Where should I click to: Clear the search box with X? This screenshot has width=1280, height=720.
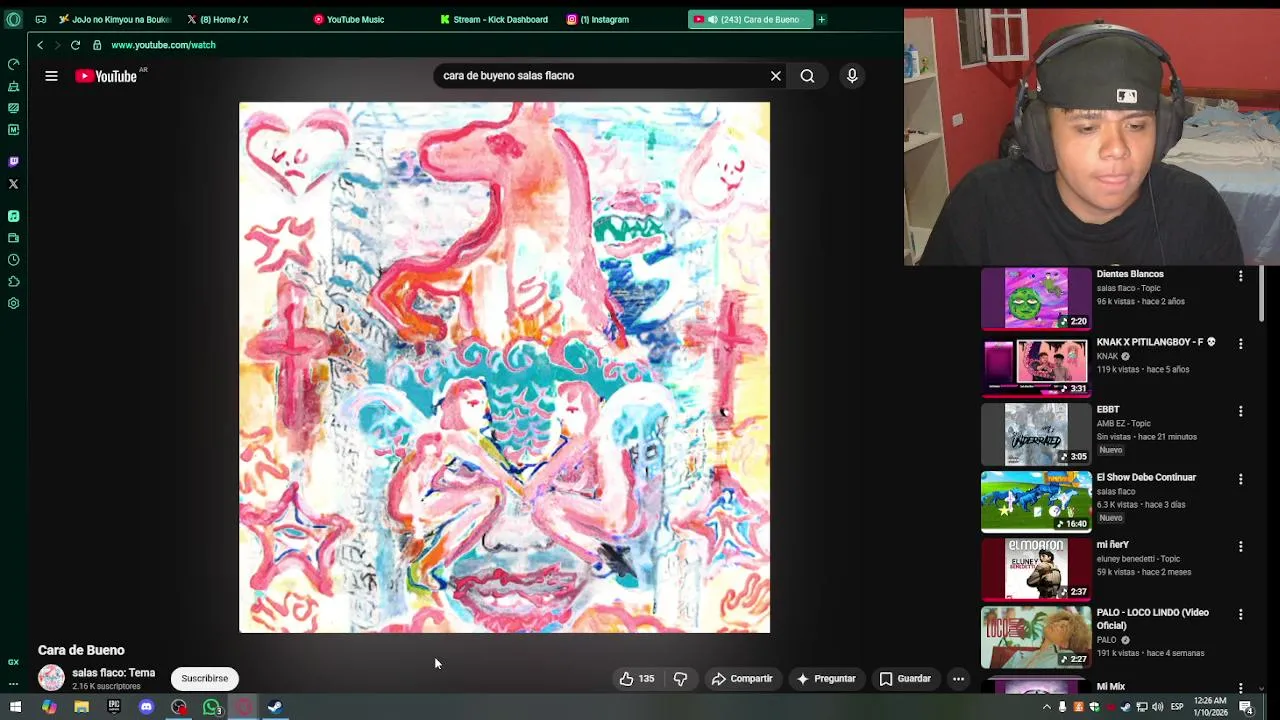coord(775,76)
